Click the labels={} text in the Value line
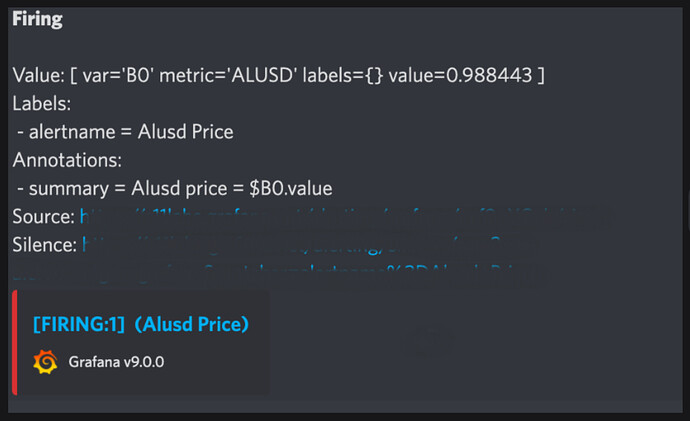690x421 pixels. tap(343, 75)
